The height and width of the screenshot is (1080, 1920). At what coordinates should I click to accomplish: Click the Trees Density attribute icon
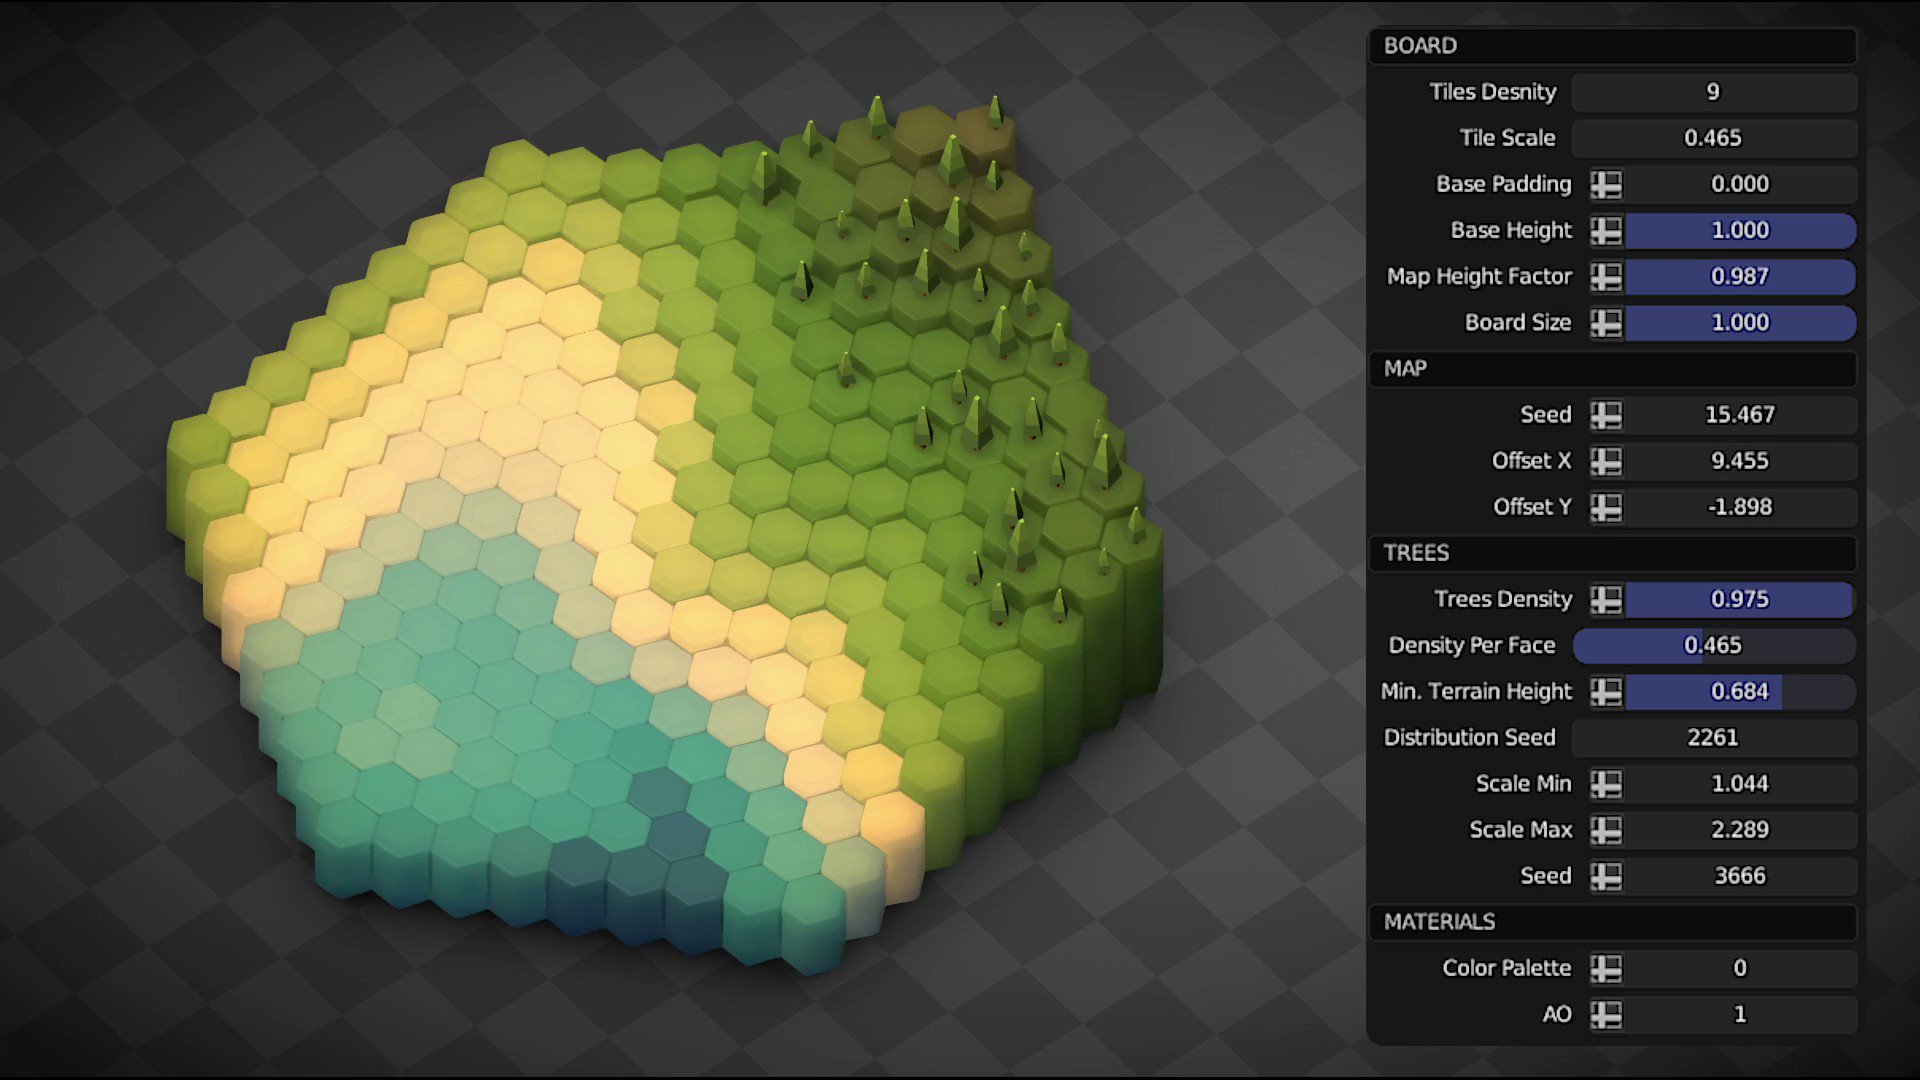(1606, 599)
